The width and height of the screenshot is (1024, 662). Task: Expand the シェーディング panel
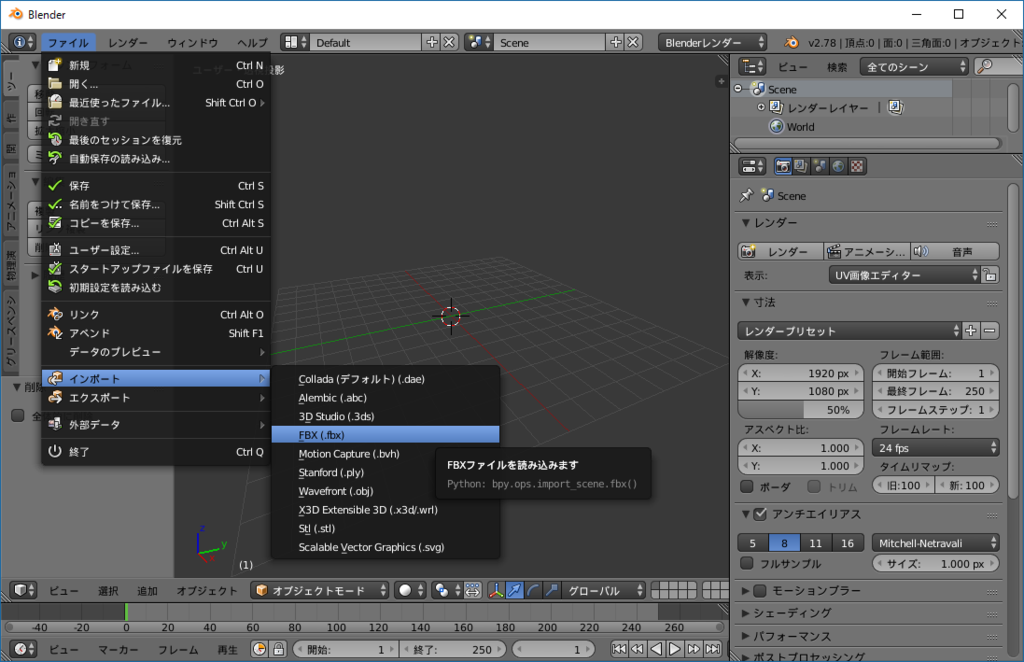click(x=792, y=613)
